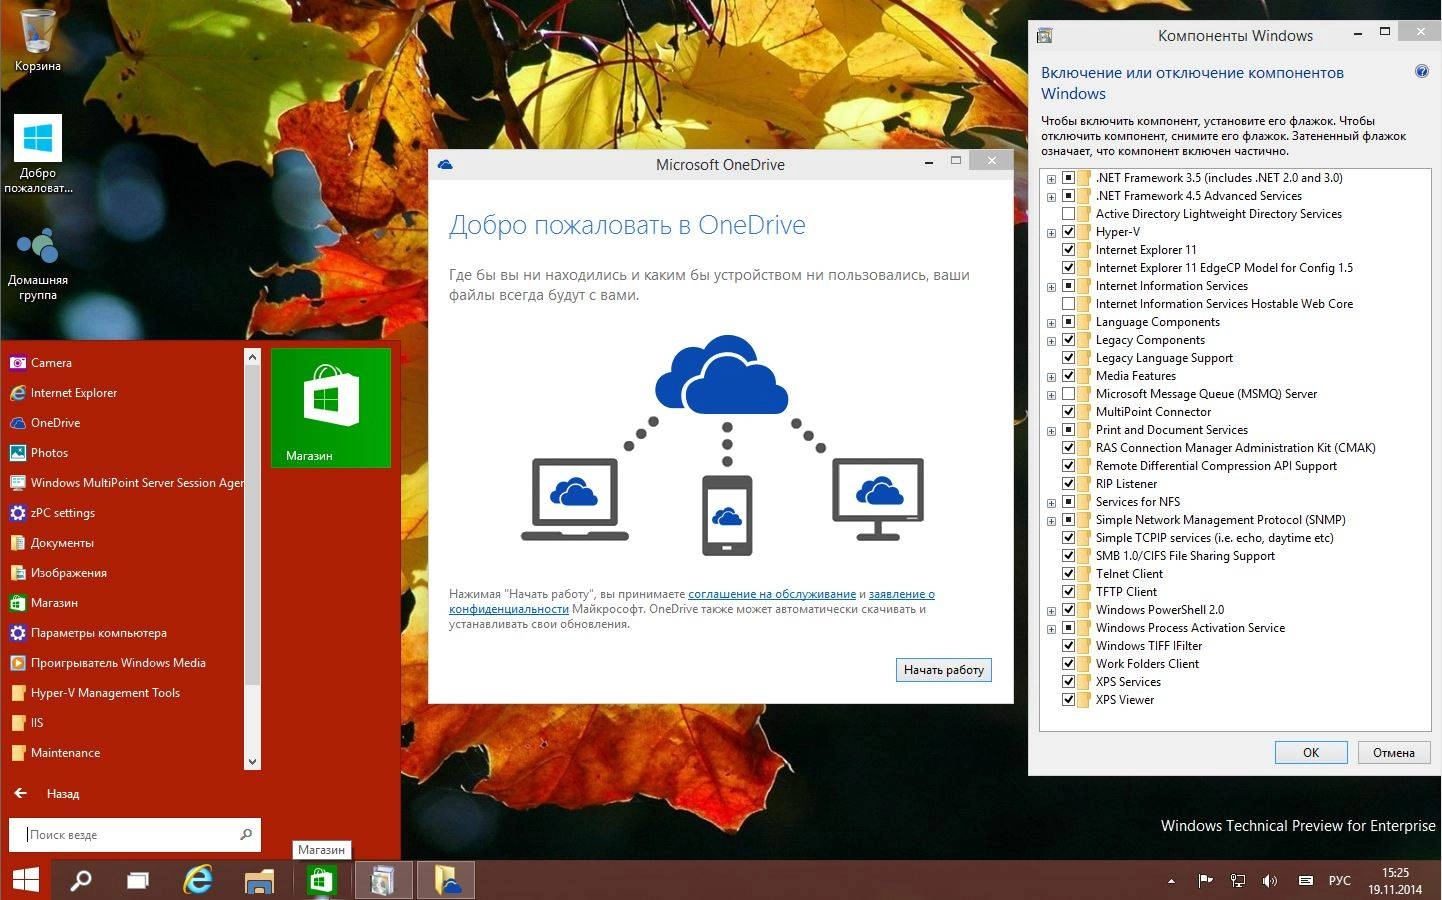The width and height of the screenshot is (1442, 900).
Task: Click OK in Компоненты Windows
Action: click(x=1310, y=753)
